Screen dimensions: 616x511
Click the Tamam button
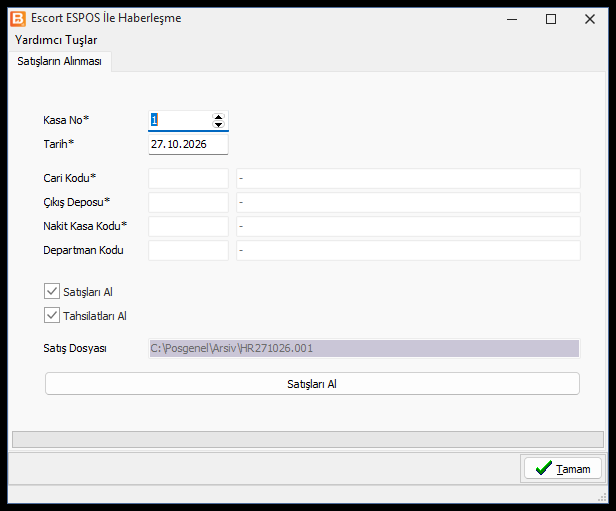563,468
